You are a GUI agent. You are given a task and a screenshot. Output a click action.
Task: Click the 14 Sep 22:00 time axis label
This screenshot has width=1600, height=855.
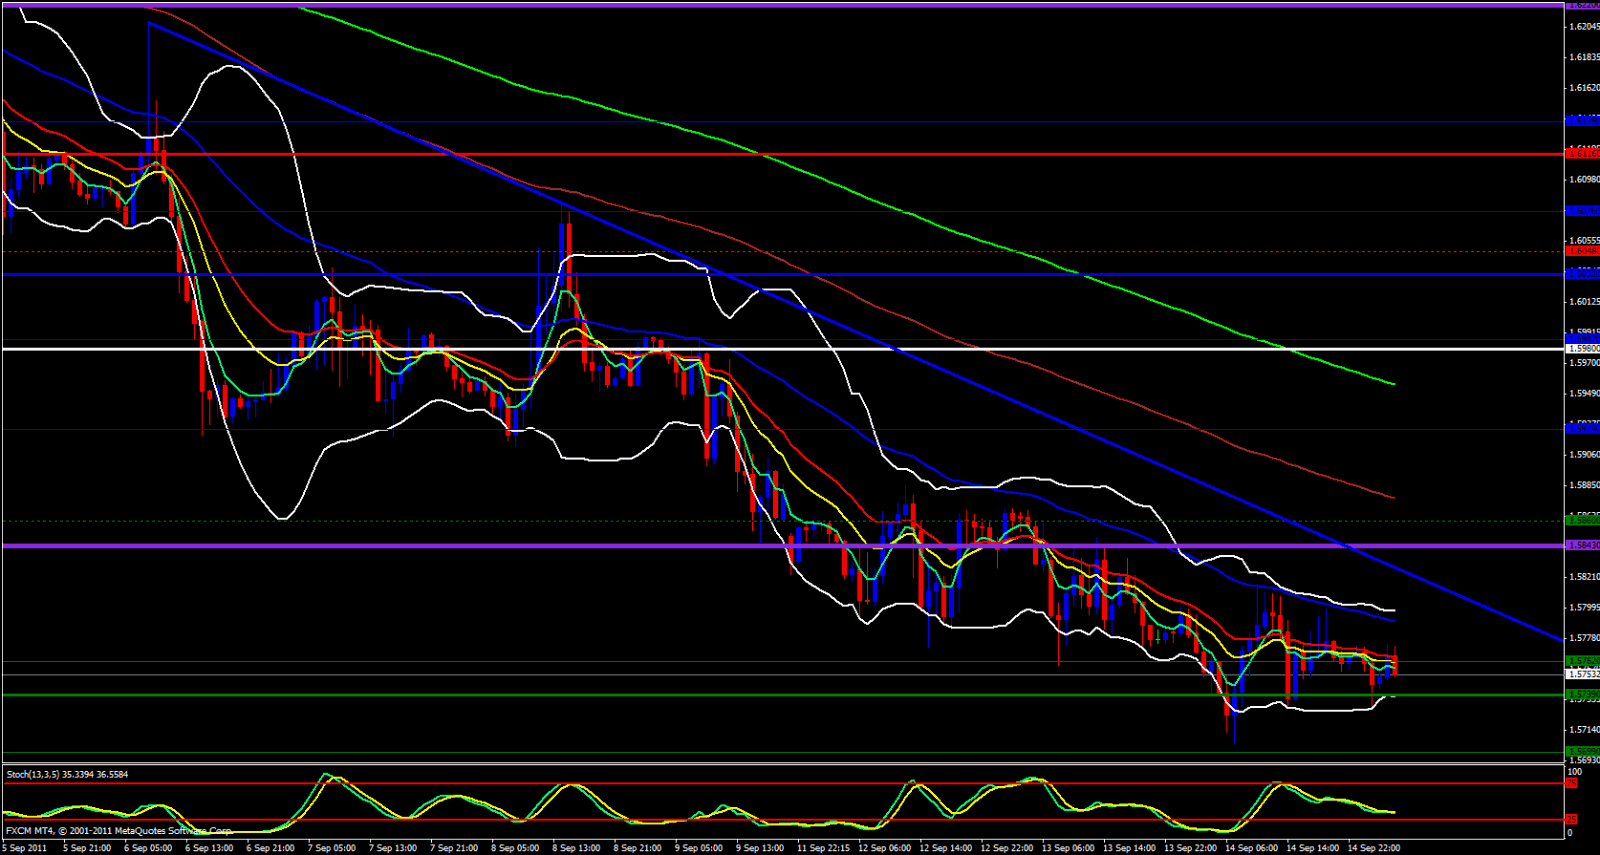point(1375,848)
